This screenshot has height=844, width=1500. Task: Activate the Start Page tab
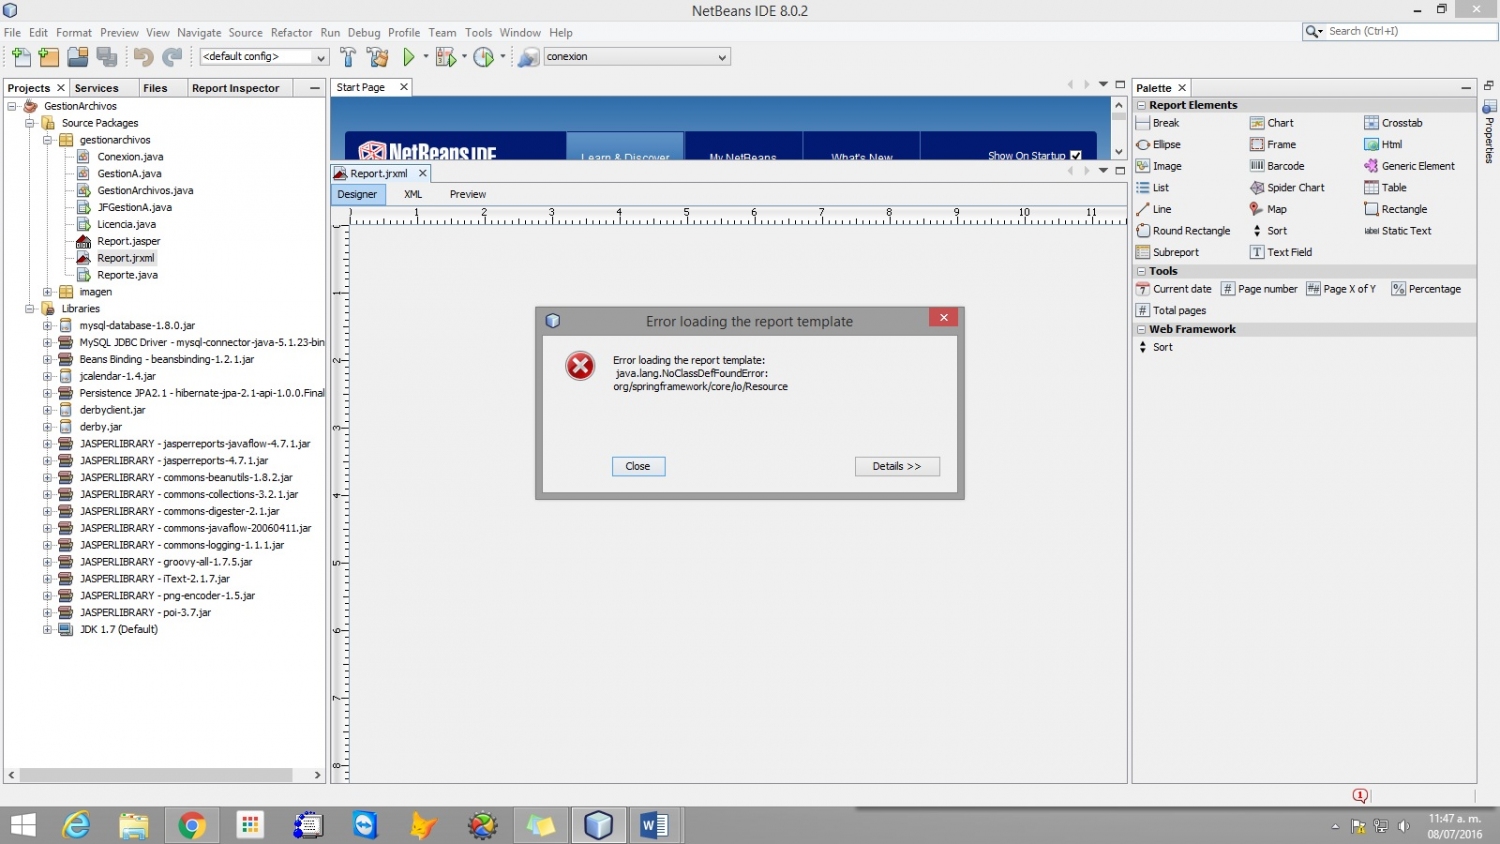pos(361,87)
